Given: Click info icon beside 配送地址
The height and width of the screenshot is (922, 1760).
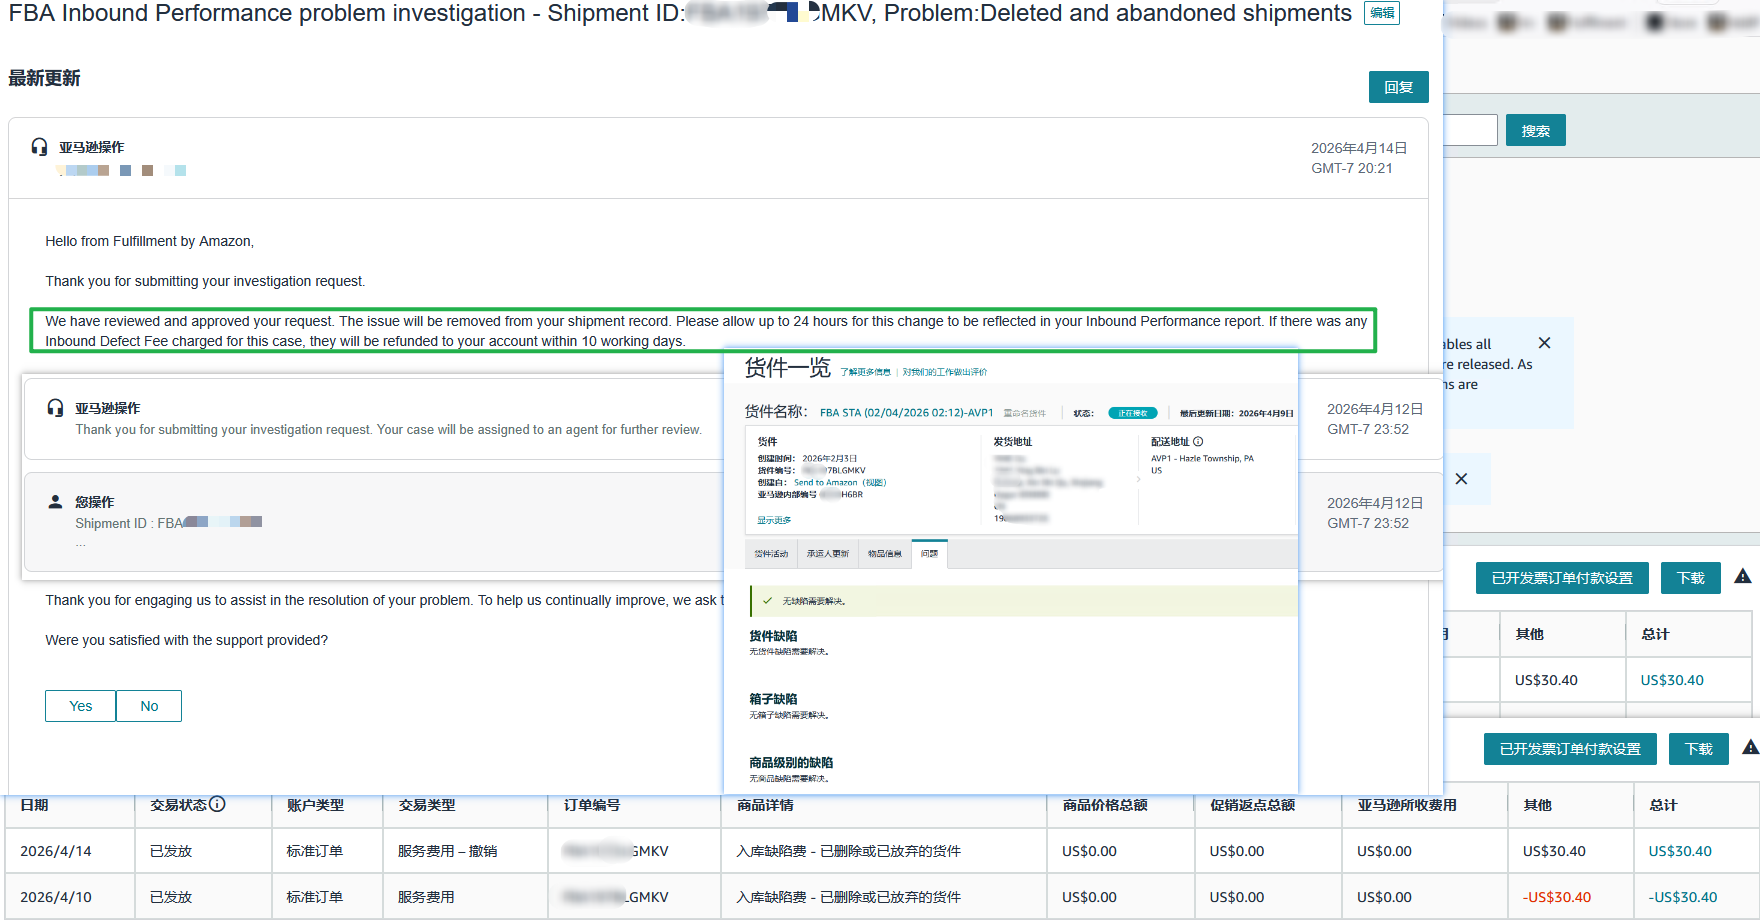Looking at the screenshot, I should pos(1198,441).
